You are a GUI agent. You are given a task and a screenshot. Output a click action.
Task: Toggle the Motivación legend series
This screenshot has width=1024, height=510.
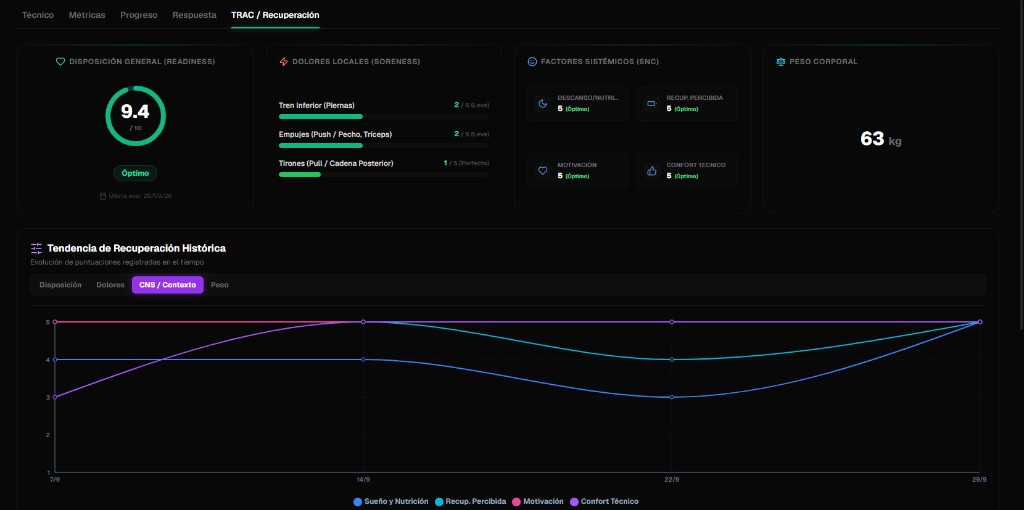(x=537, y=502)
